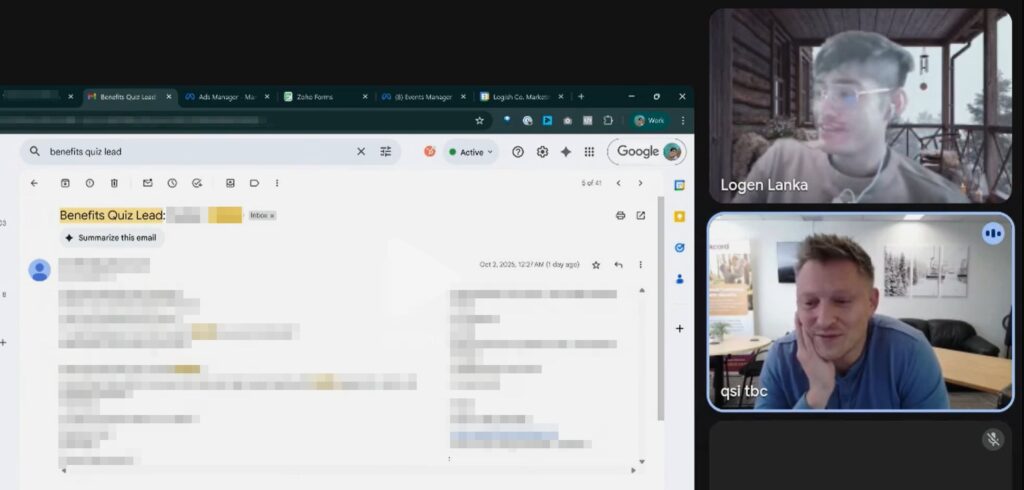This screenshot has height=490, width=1024.
Task: Toggle the muted microphone on bottom video tile
Action: point(992,439)
